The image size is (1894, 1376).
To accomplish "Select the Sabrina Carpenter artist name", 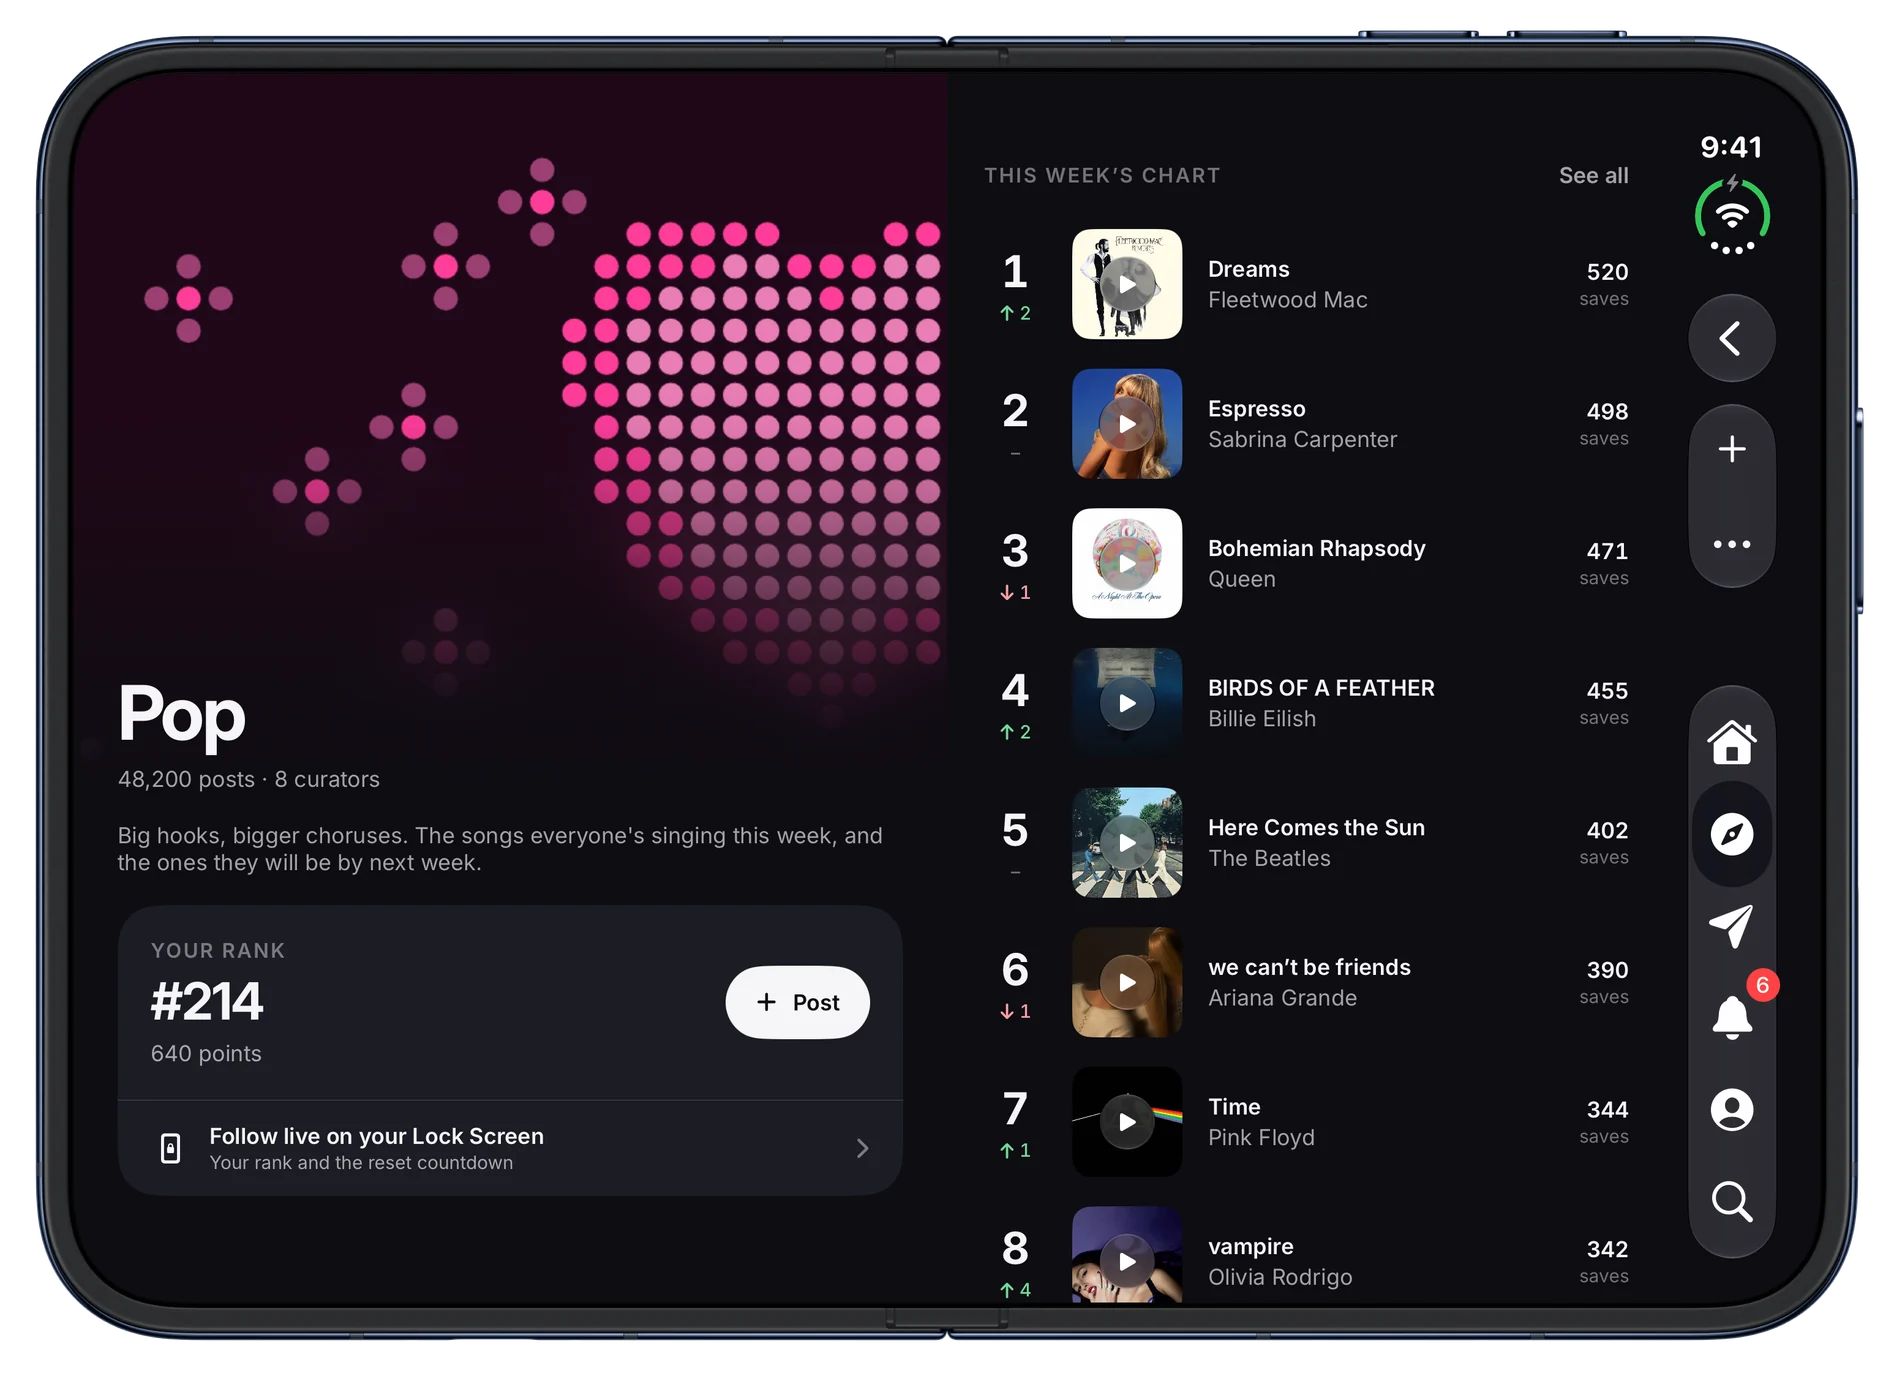I will point(1302,439).
